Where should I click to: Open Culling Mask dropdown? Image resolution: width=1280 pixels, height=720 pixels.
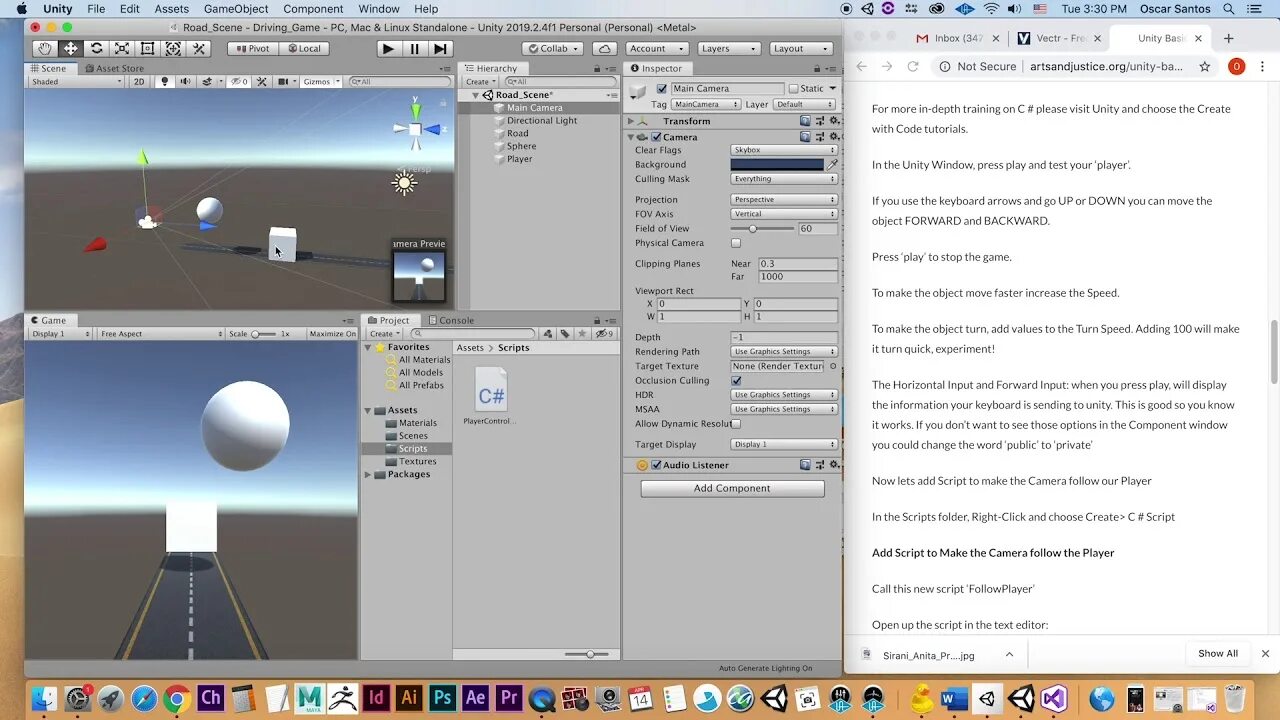(784, 179)
